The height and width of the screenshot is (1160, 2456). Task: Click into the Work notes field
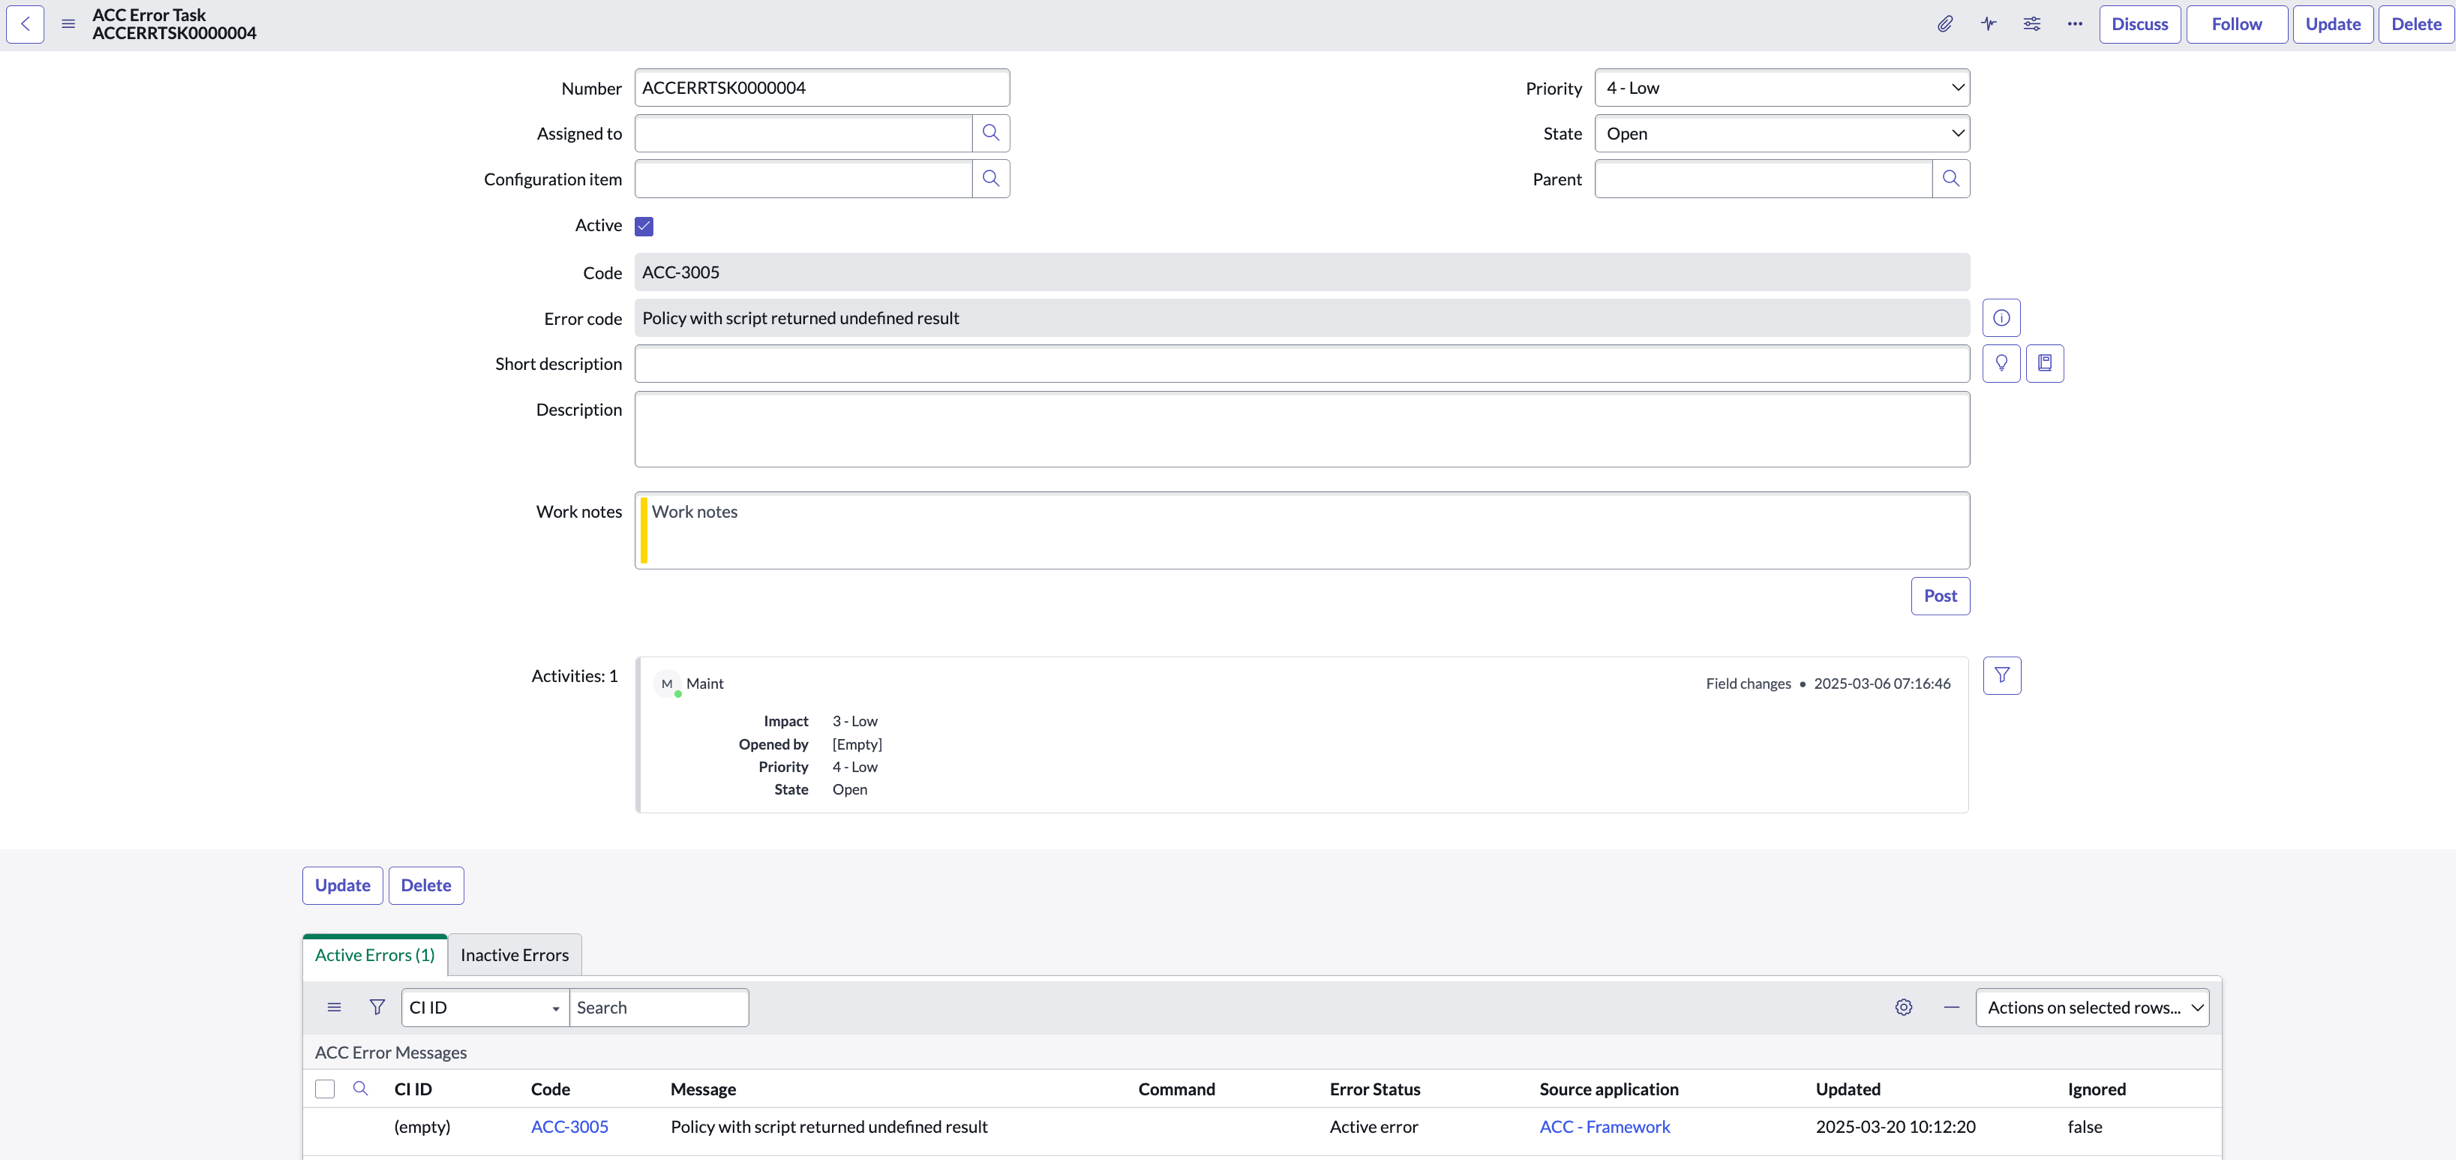click(1302, 531)
